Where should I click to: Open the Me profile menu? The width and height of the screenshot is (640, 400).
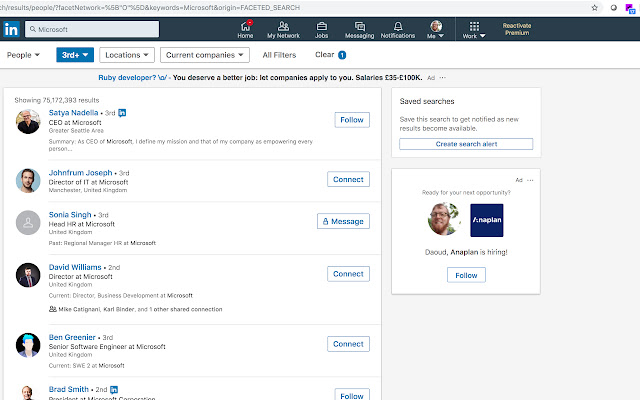coord(435,28)
